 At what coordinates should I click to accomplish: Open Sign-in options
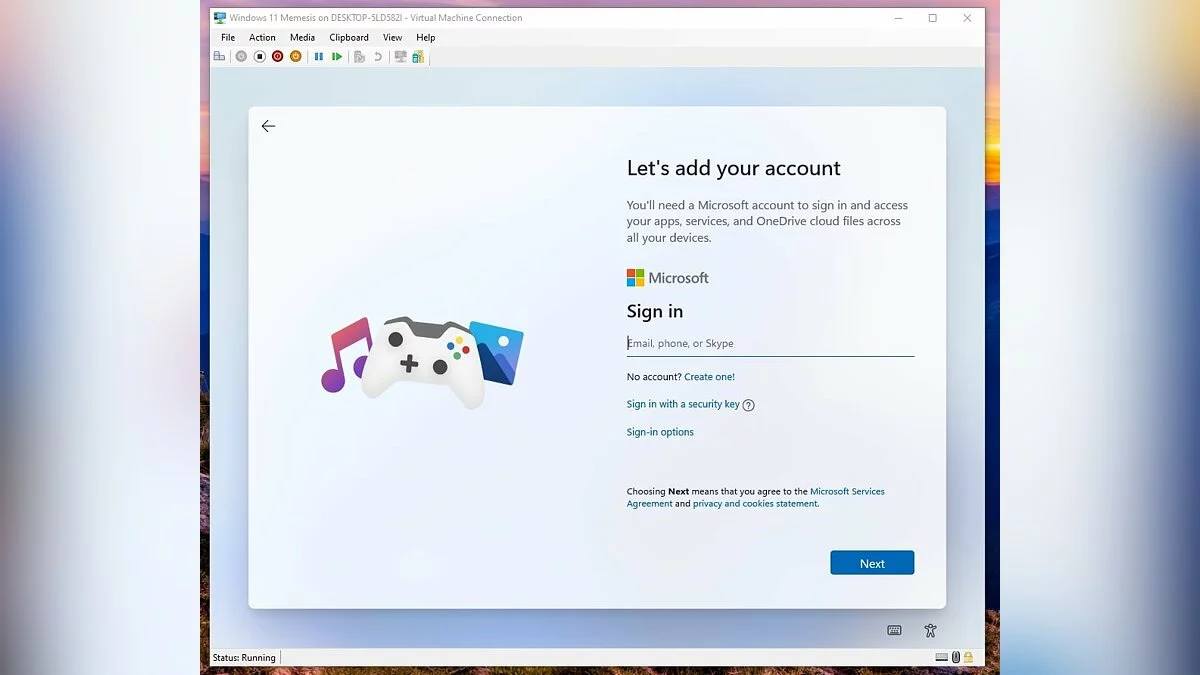pyautogui.click(x=660, y=432)
